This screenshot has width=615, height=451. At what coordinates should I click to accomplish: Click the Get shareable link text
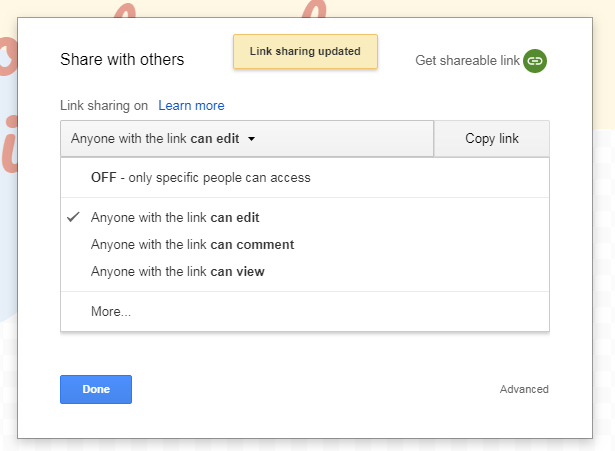(467, 60)
